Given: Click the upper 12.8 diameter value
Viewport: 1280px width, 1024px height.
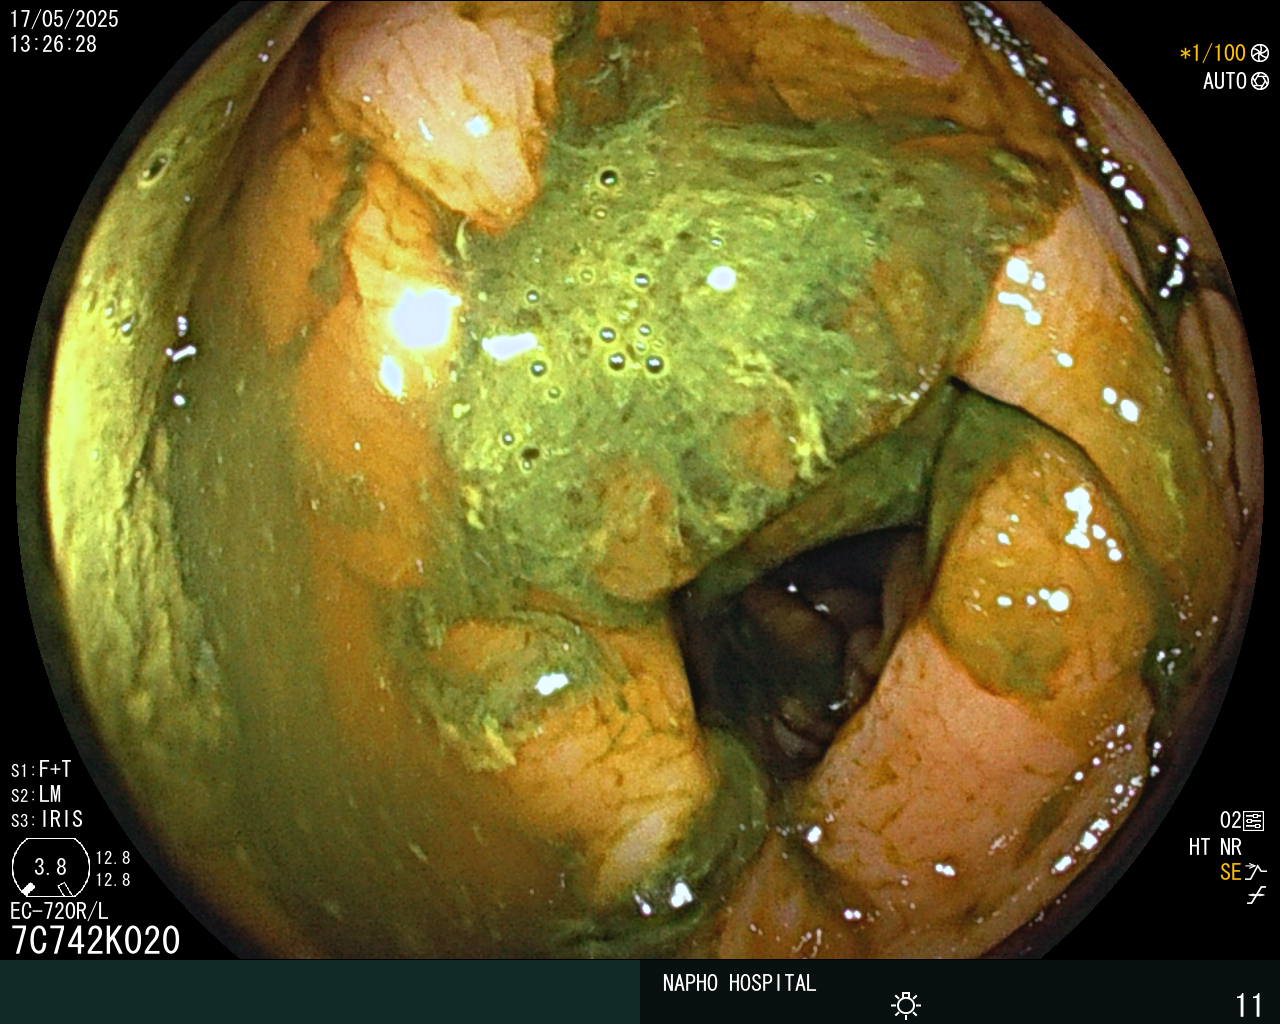Looking at the screenshot, I should (113, 858).
